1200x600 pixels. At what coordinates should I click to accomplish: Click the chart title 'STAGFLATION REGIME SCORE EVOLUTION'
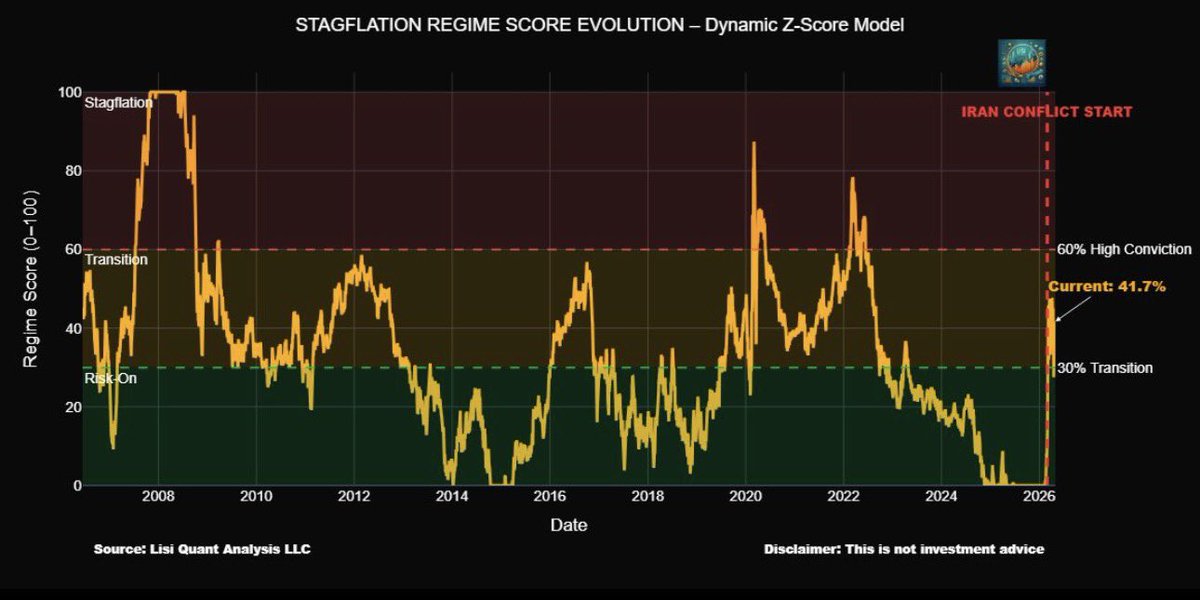coord(490,25)
